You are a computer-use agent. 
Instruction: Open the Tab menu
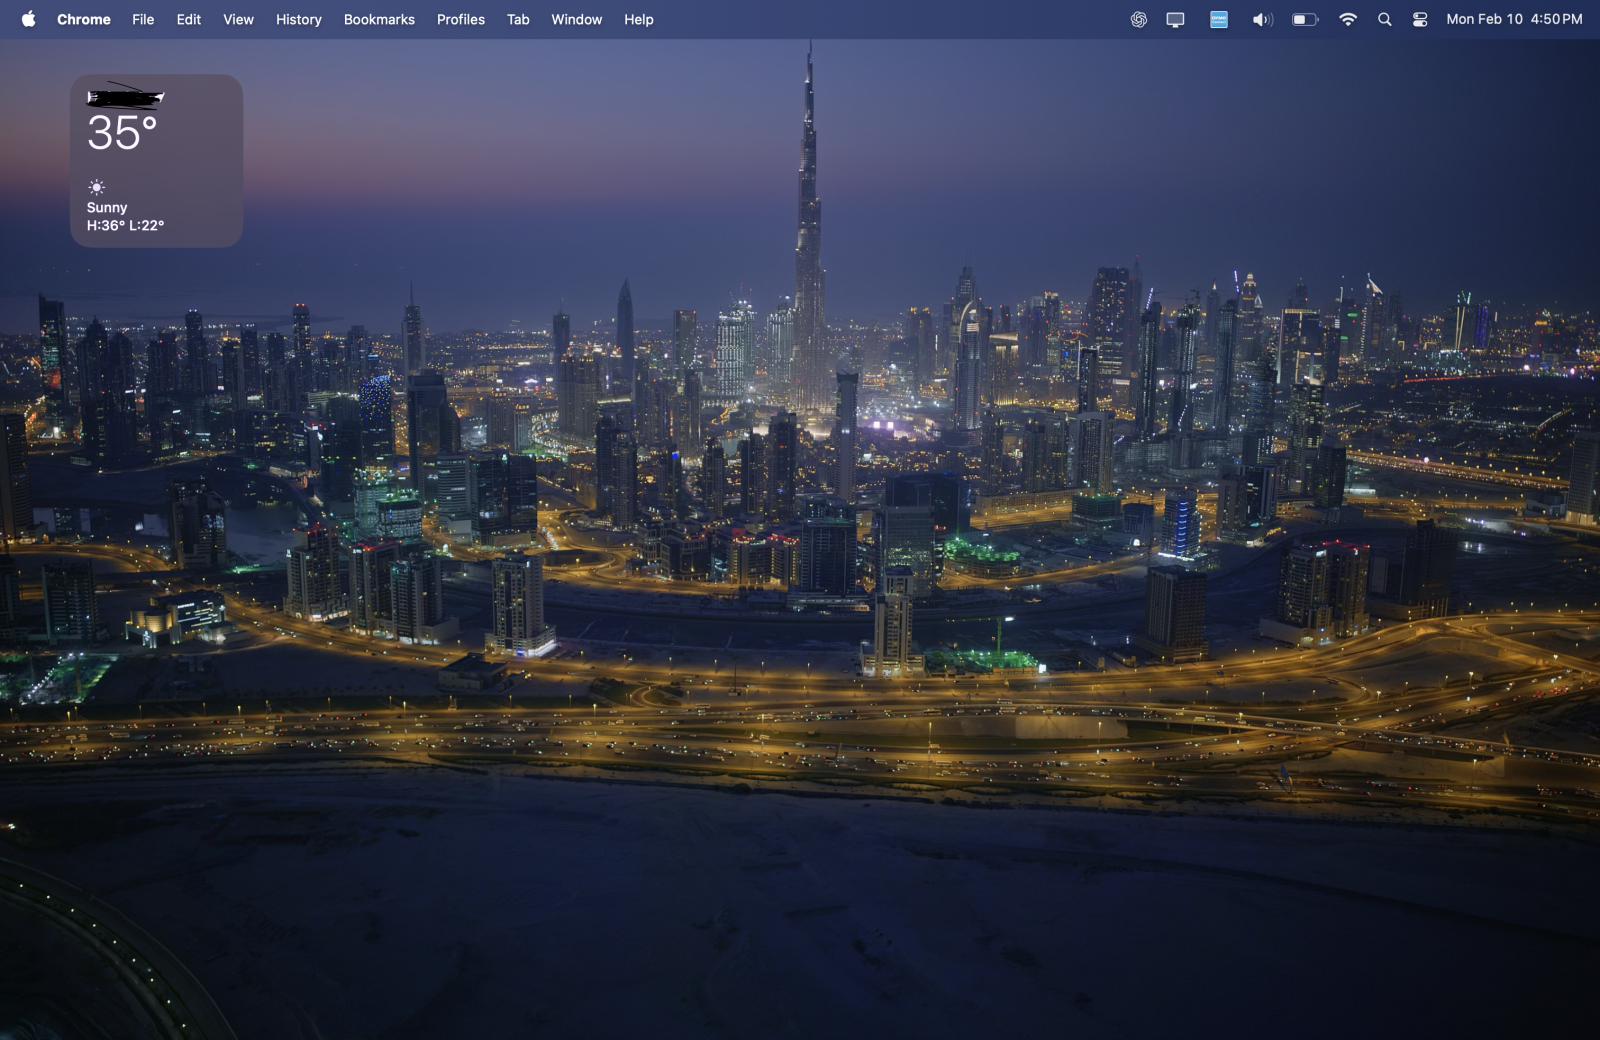coord(517,19)
